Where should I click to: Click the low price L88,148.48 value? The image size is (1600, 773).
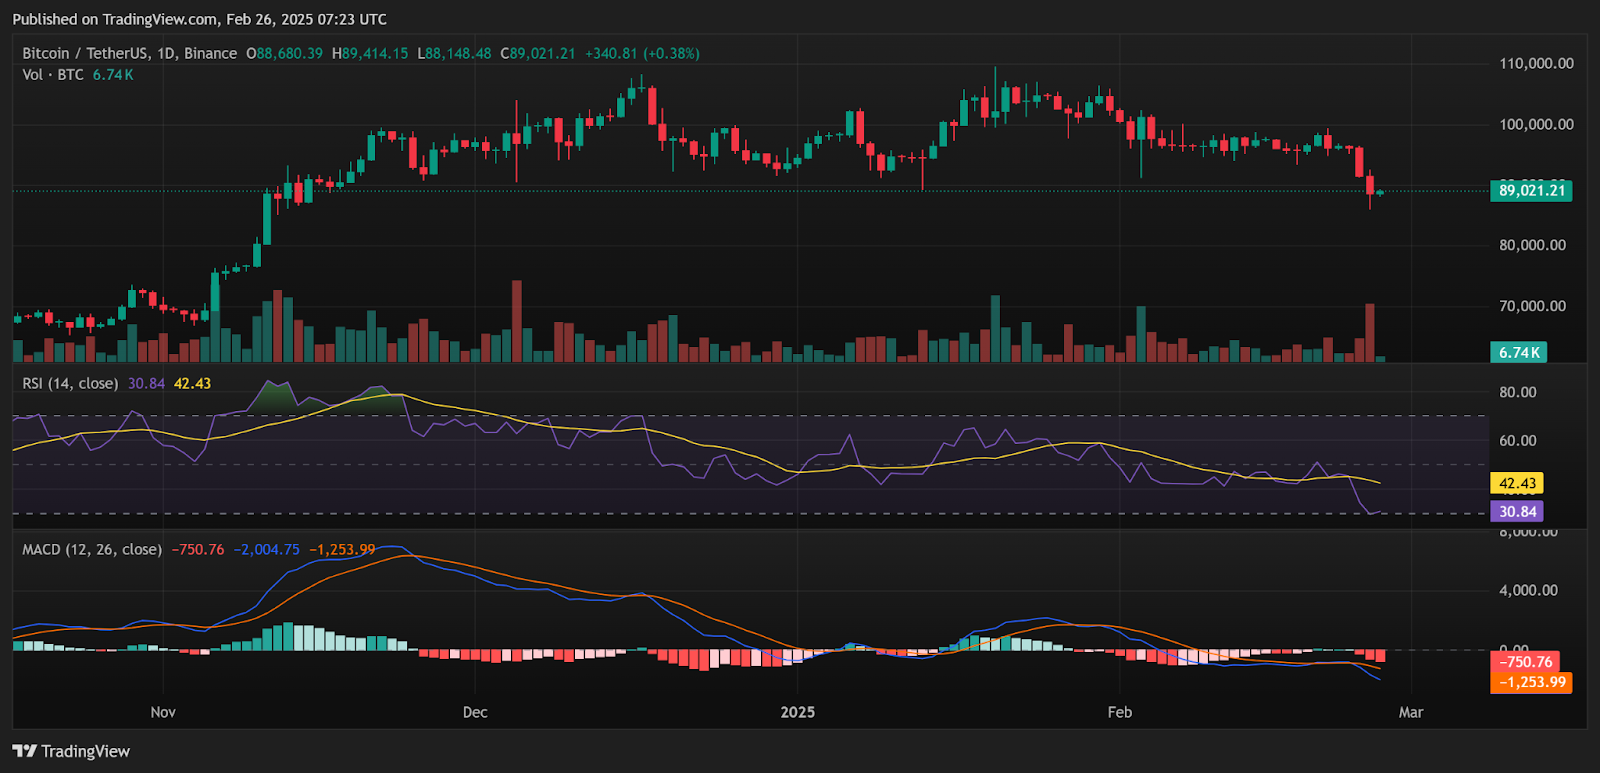[x=454, y=53]
